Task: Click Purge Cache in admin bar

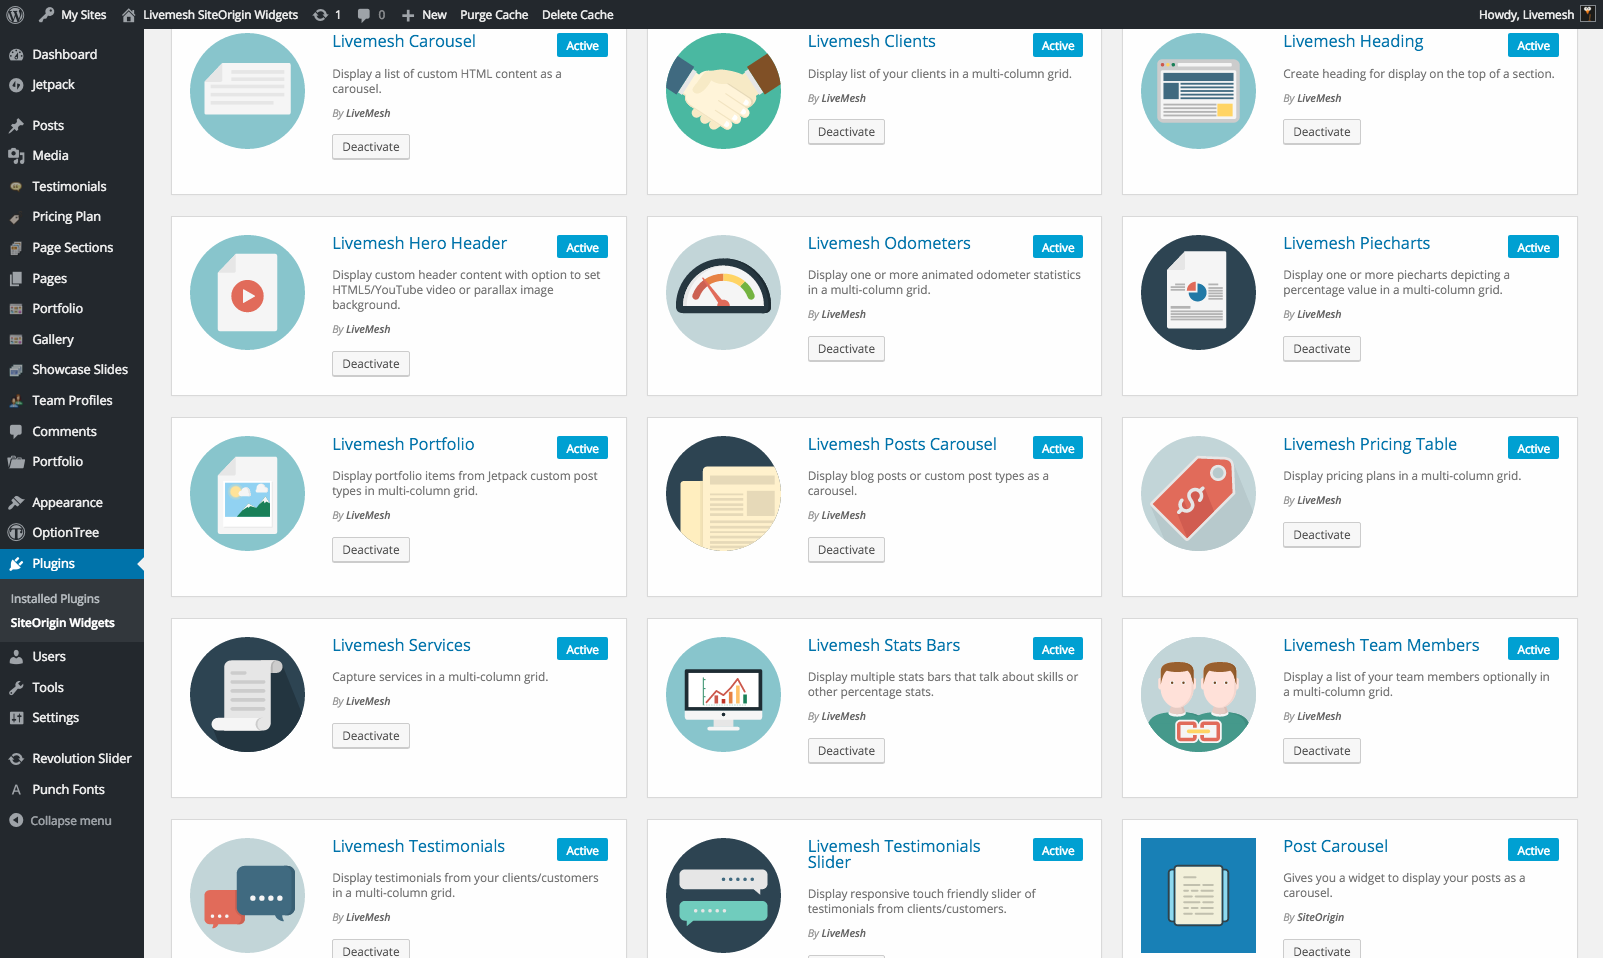Action: [x=494, y=15]
